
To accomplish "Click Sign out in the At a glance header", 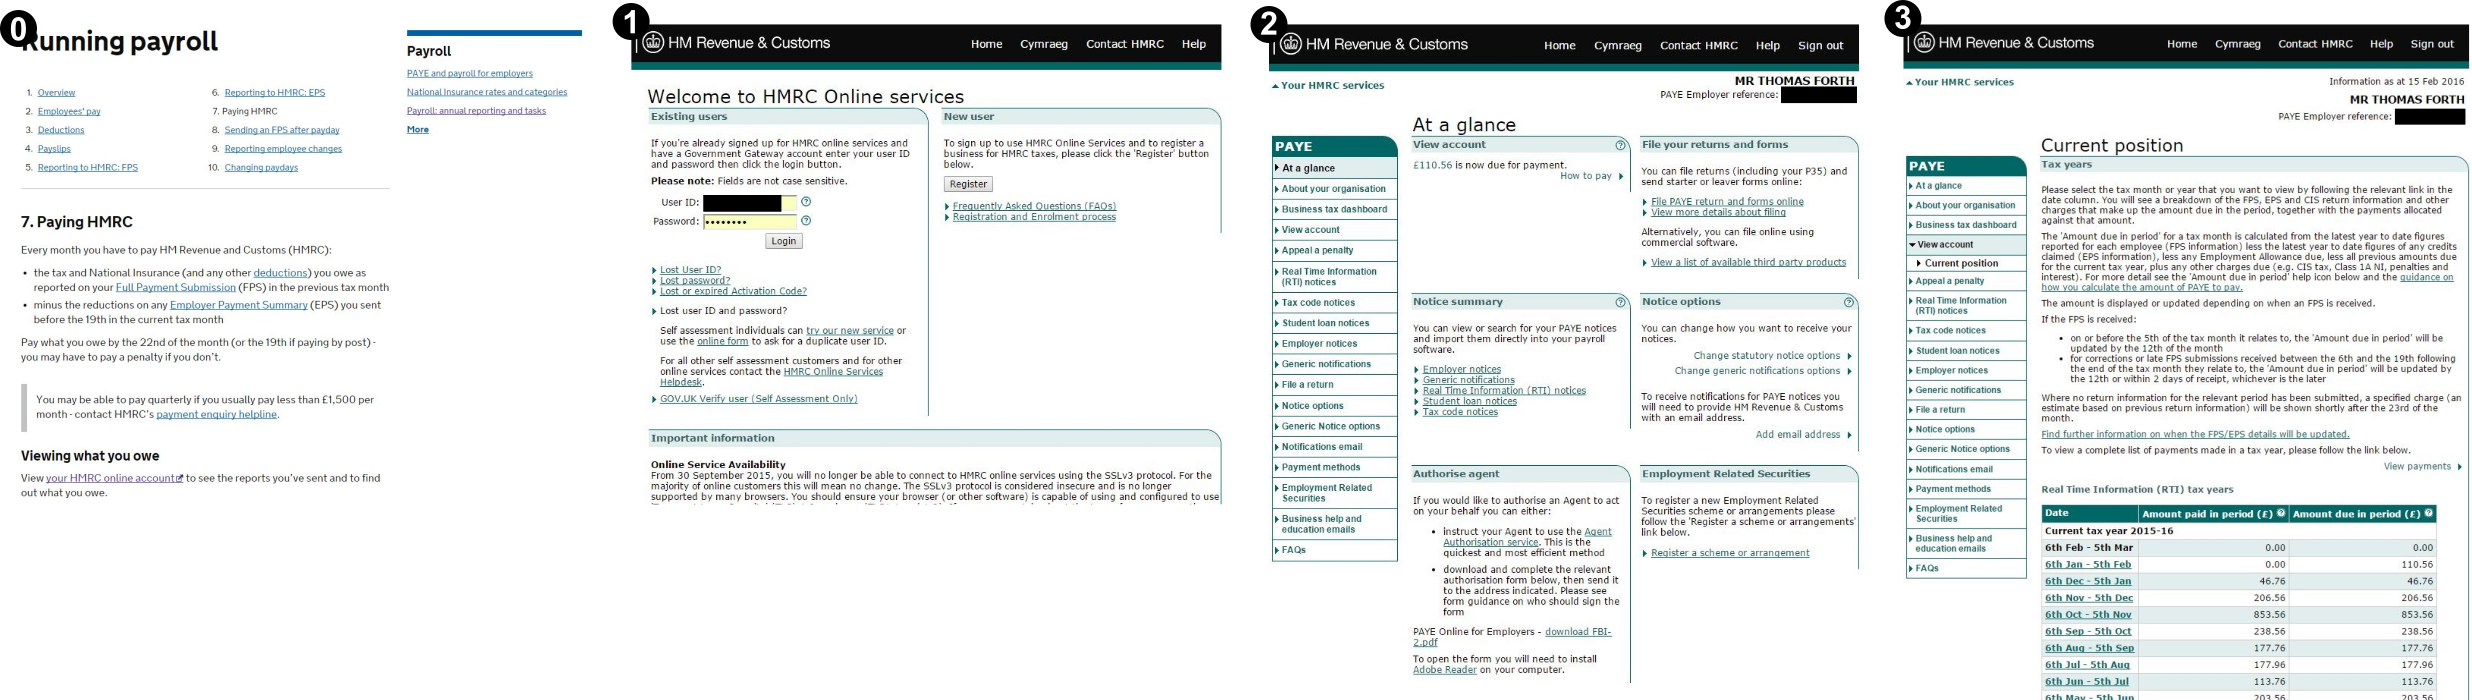I will pos(1821,45).
